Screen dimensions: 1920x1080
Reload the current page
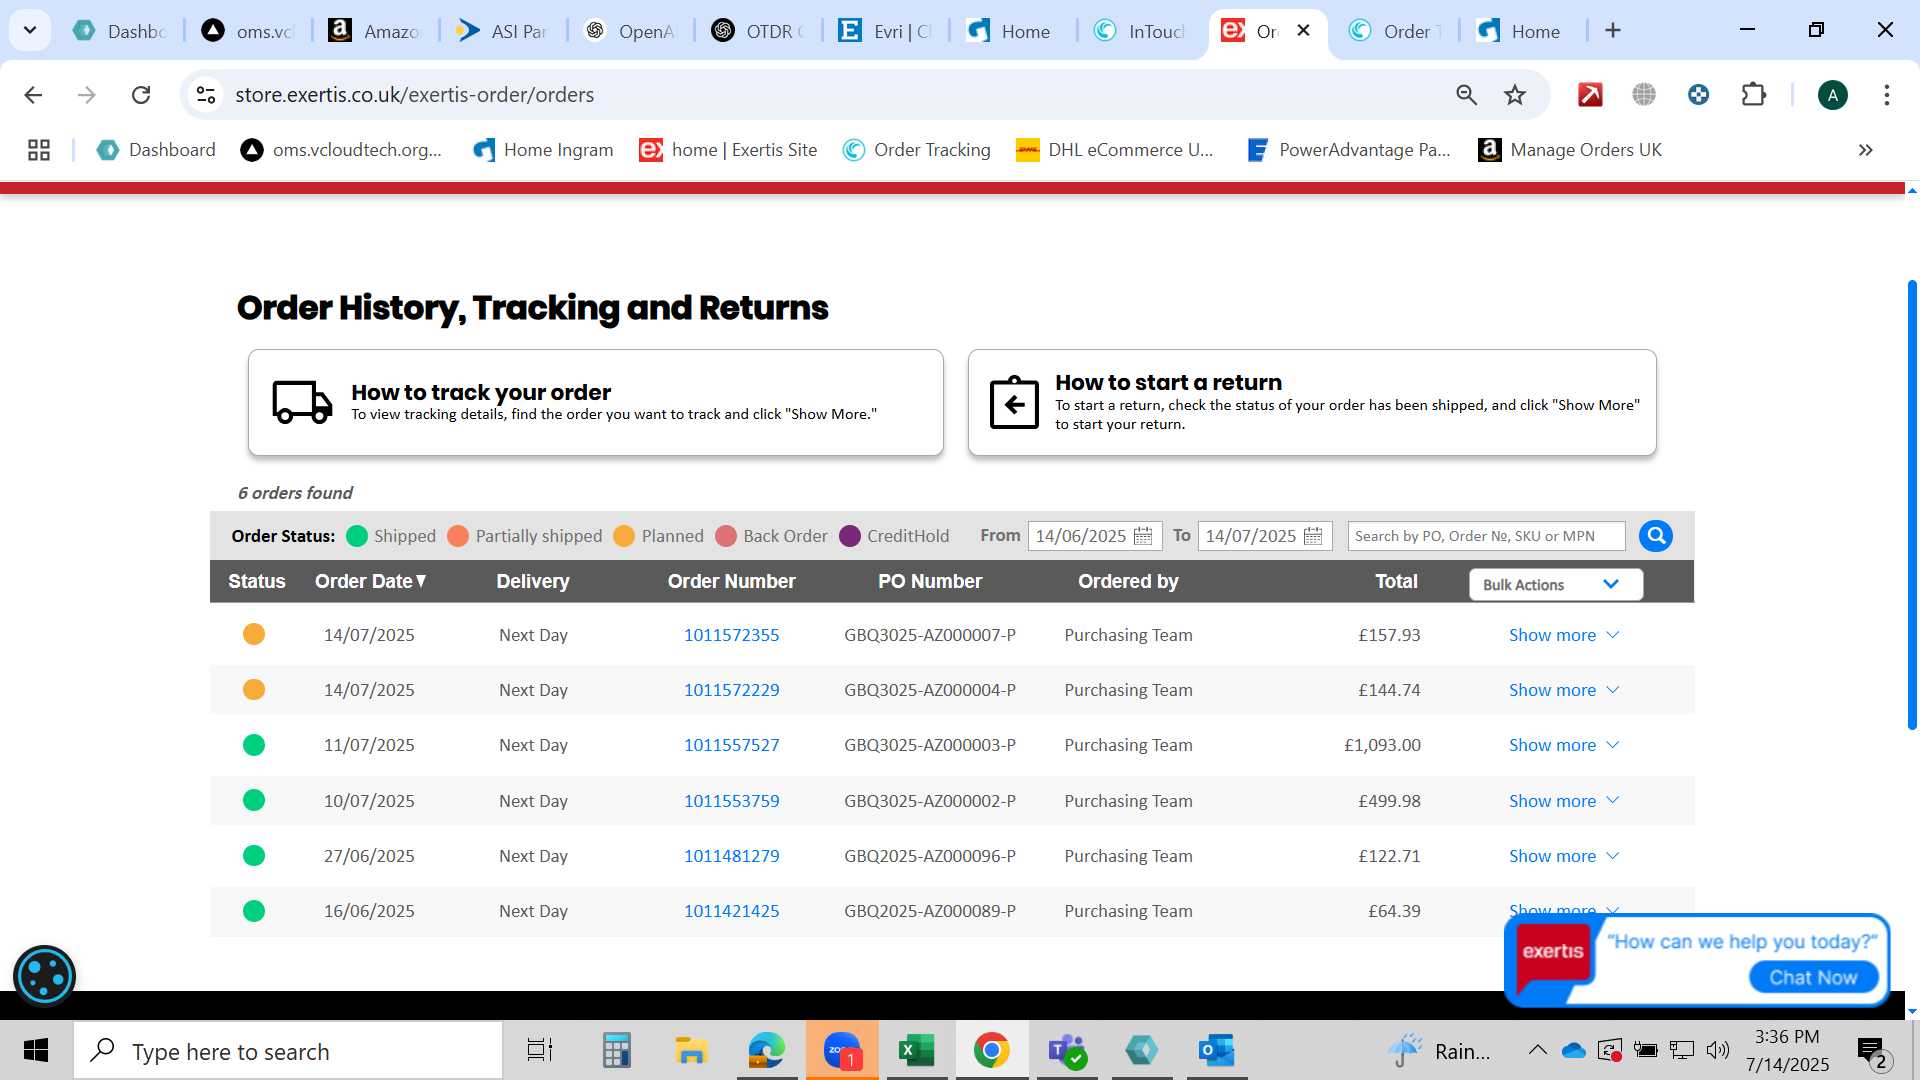141,95
